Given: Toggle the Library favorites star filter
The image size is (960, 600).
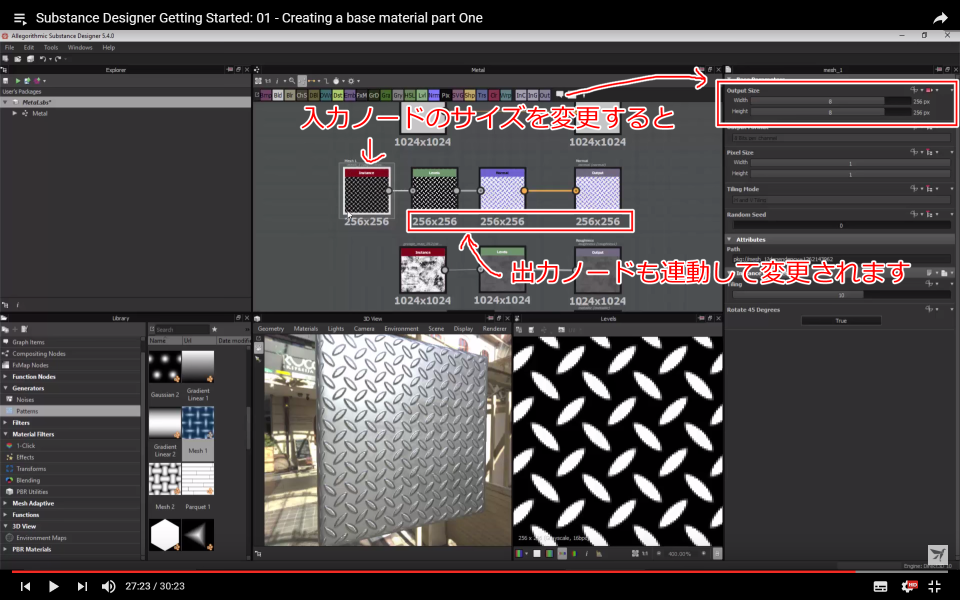Looking at the screenshot, I should pos(214,329).
